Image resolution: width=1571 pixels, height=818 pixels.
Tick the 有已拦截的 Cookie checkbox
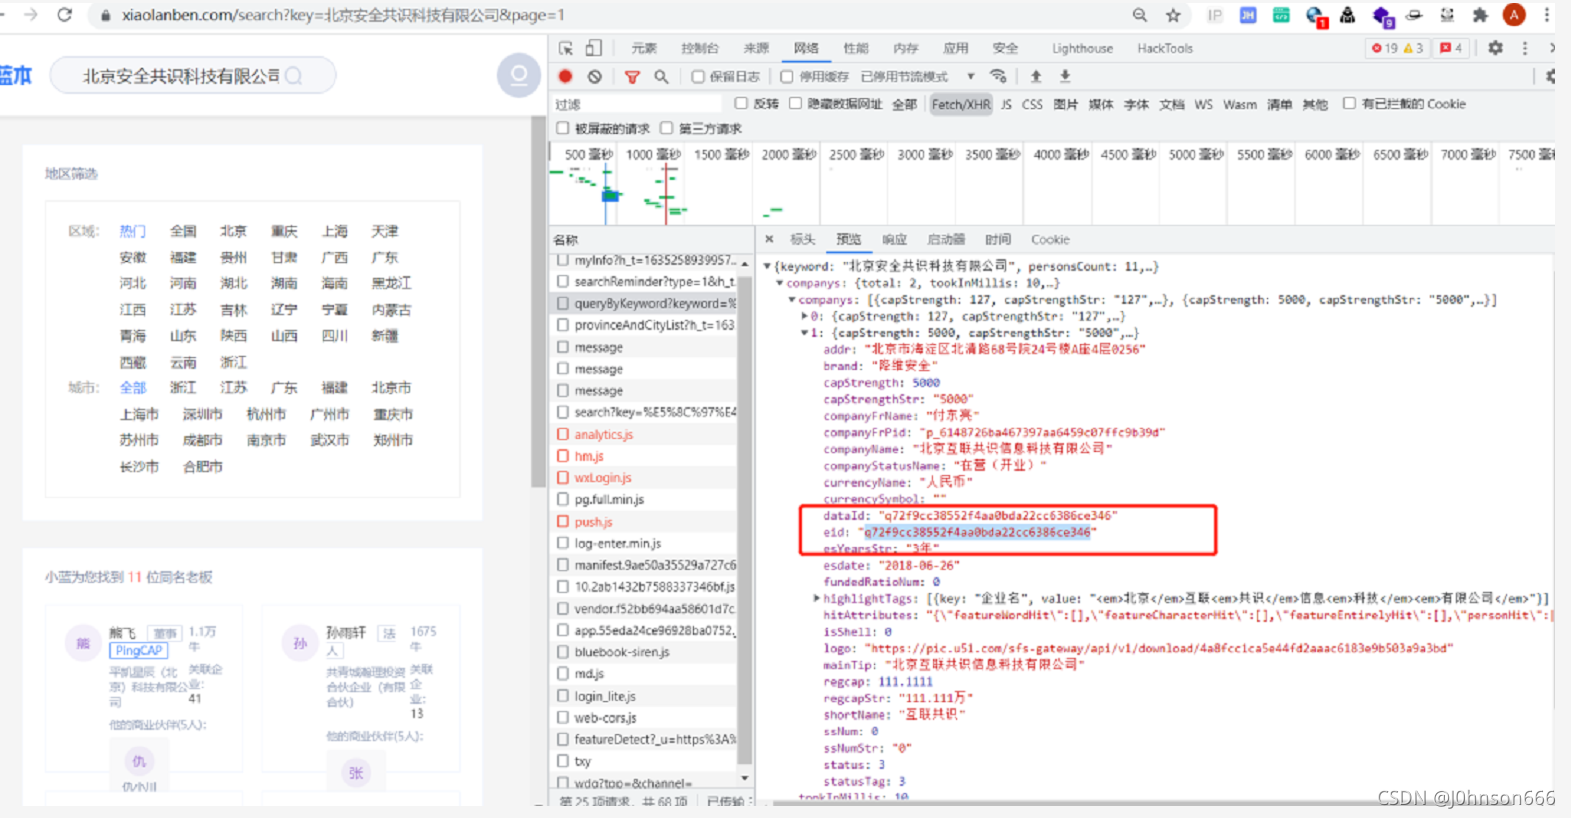click(1349, 103)
